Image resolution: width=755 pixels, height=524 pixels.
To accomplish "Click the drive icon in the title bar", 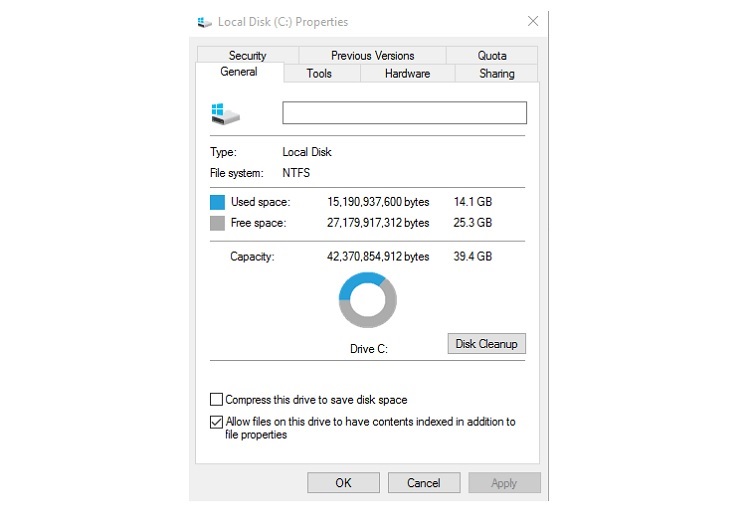I will tap(204, 22).
